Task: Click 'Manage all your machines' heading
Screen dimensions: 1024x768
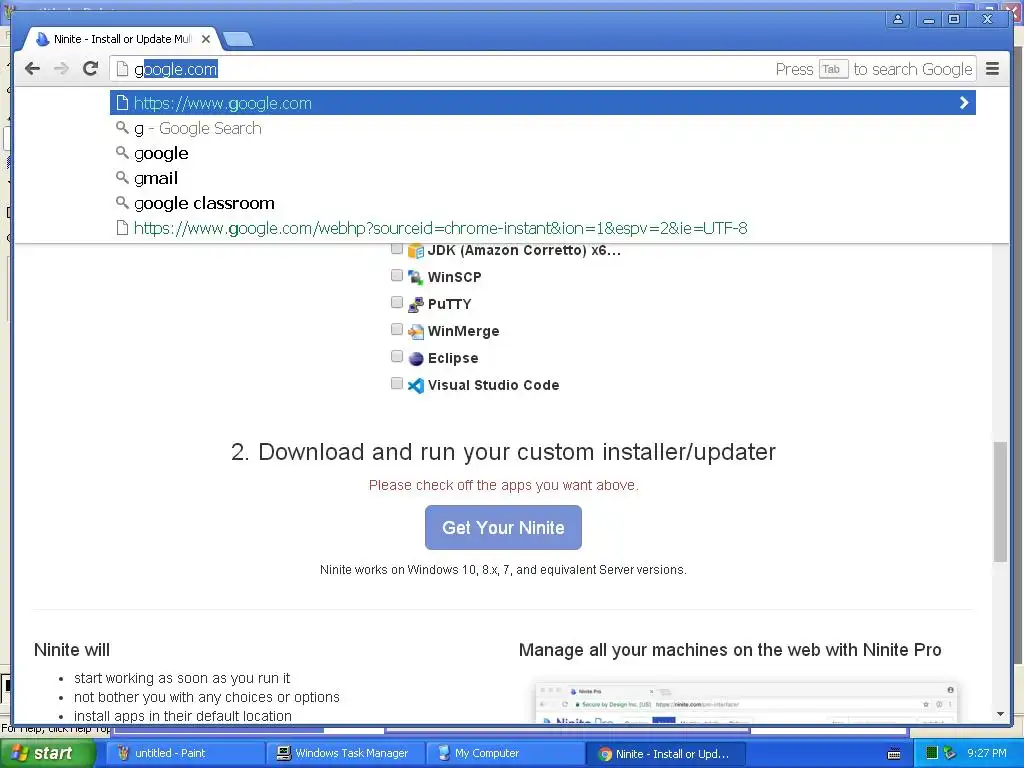Action: [x=730, y=650]
